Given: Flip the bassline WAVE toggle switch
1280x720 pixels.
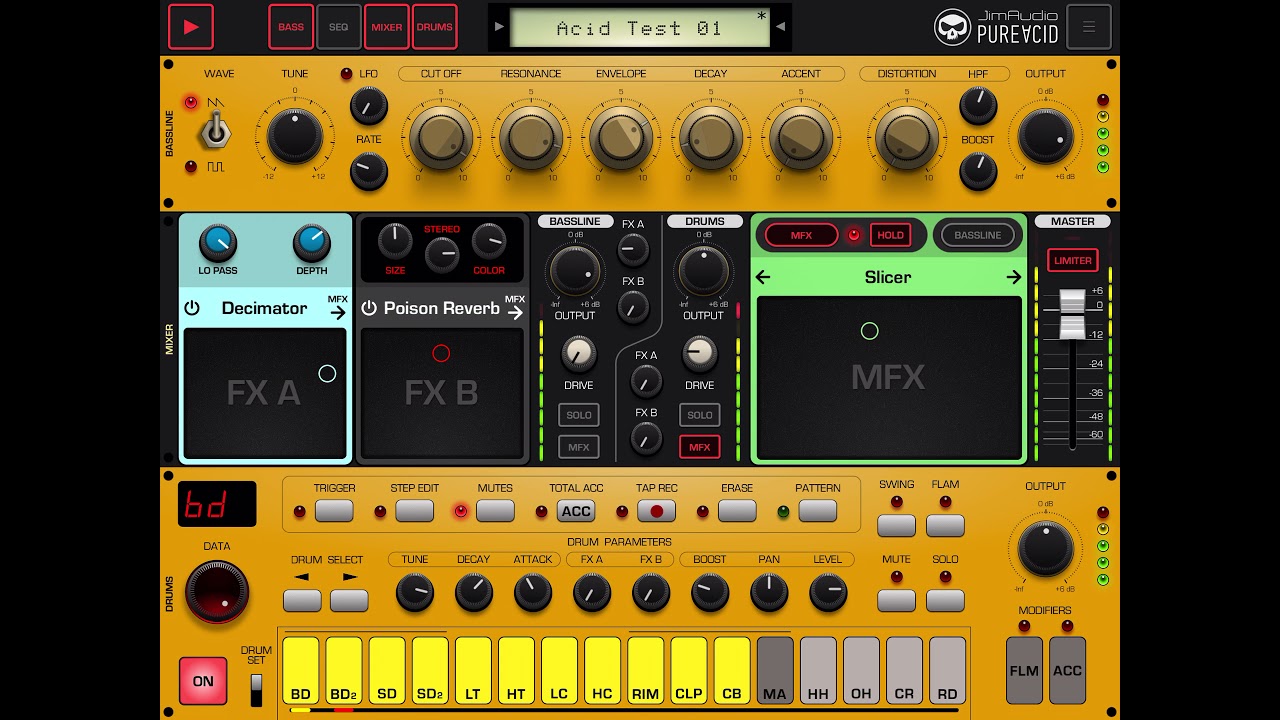Looking at the screenshot, I should [x=215, y=130].
